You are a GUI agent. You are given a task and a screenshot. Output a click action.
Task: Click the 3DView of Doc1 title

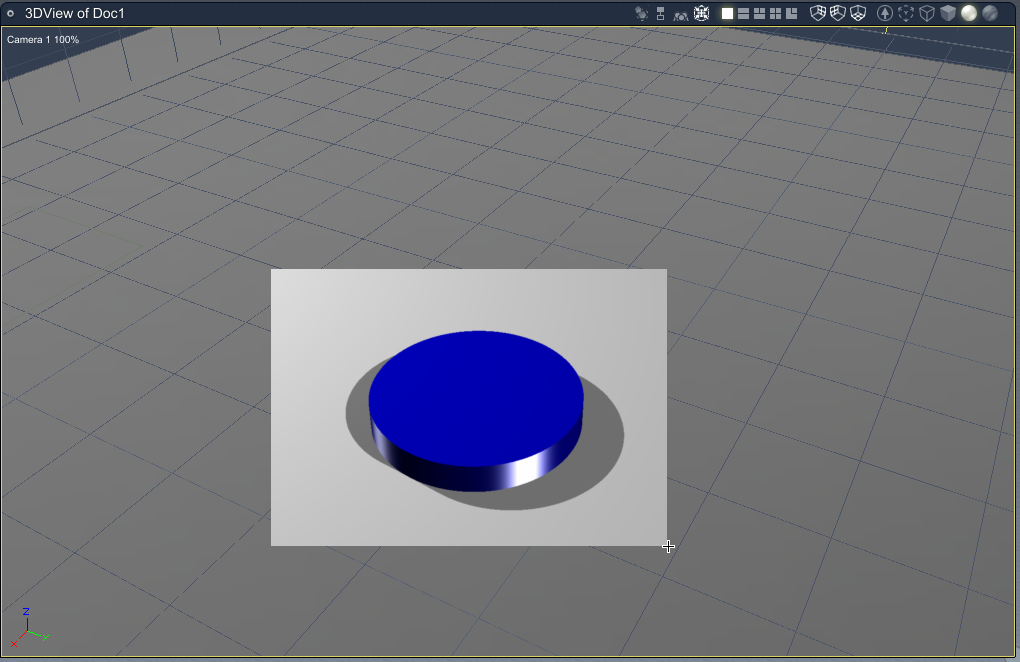(75, 14)
